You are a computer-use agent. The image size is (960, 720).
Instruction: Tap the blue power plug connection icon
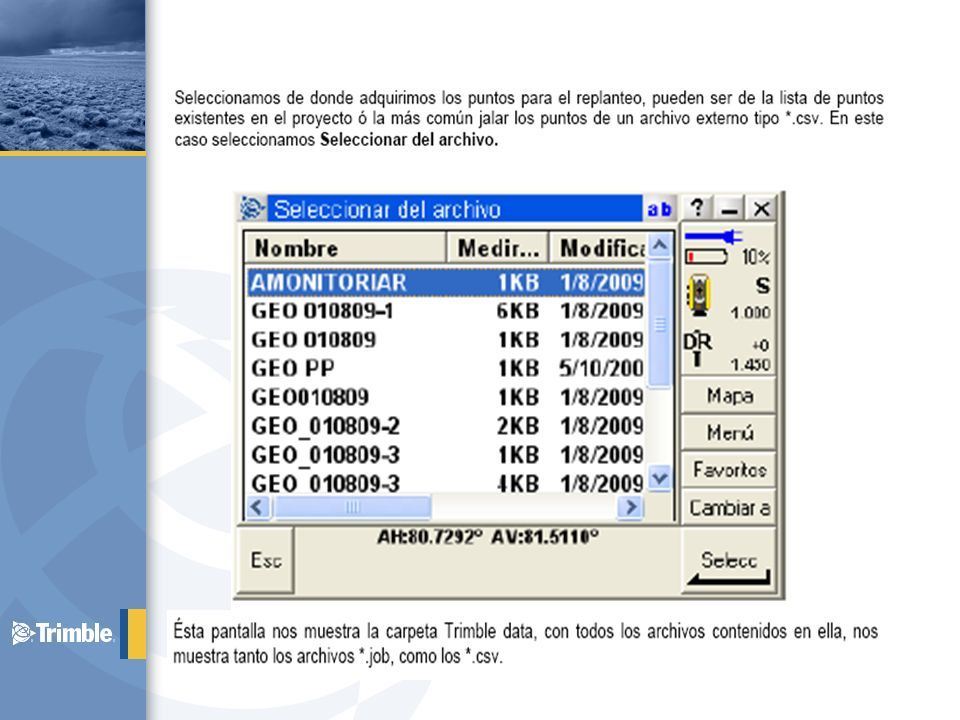tap(714, 236)
